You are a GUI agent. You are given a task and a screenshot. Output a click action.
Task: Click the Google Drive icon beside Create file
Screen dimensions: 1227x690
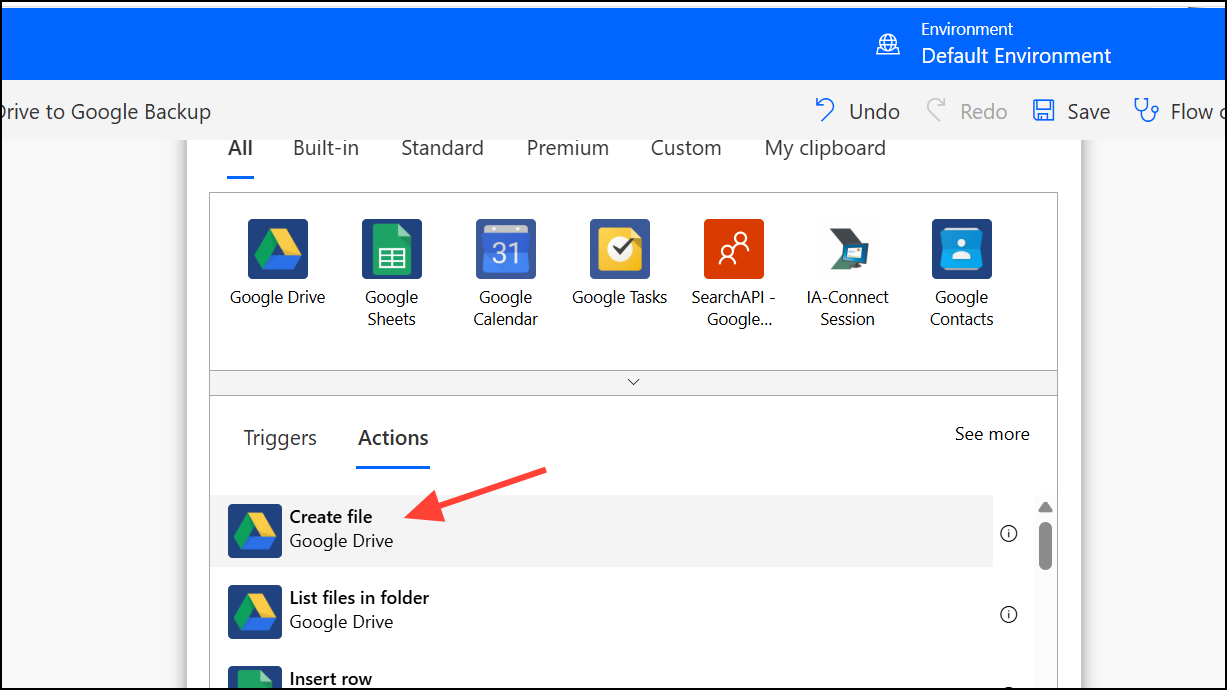255,530
